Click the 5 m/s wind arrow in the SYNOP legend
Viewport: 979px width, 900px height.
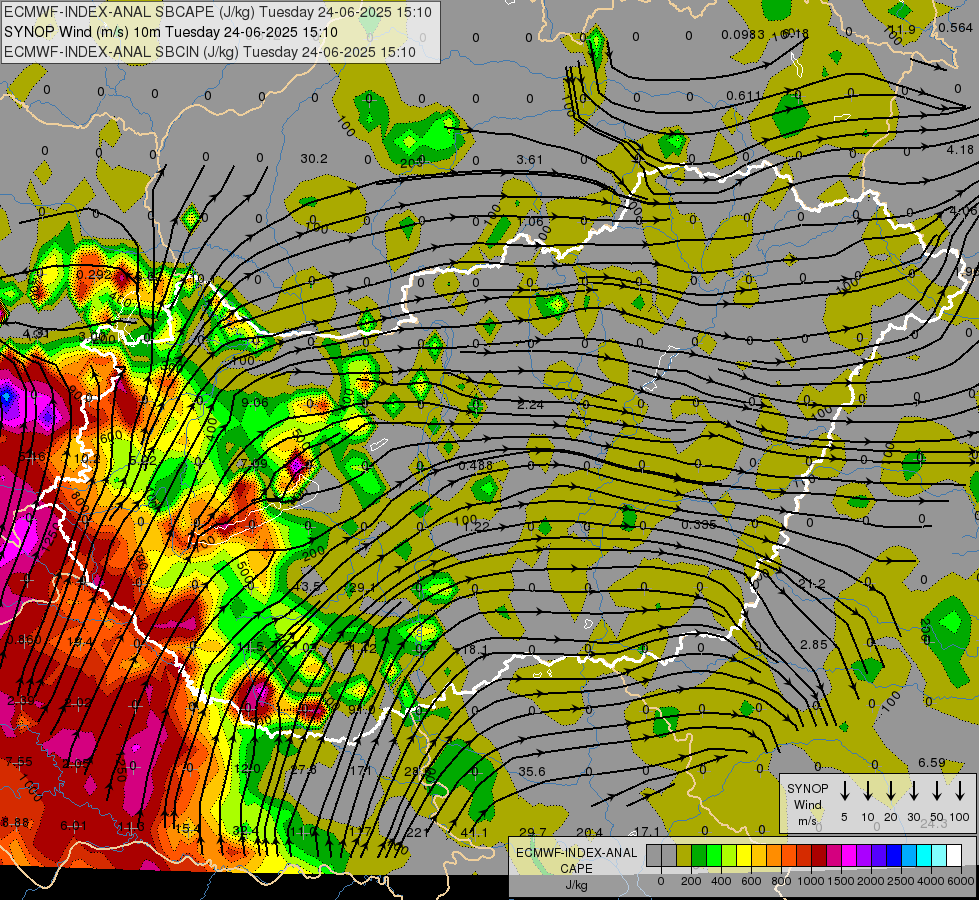point(845,791)
